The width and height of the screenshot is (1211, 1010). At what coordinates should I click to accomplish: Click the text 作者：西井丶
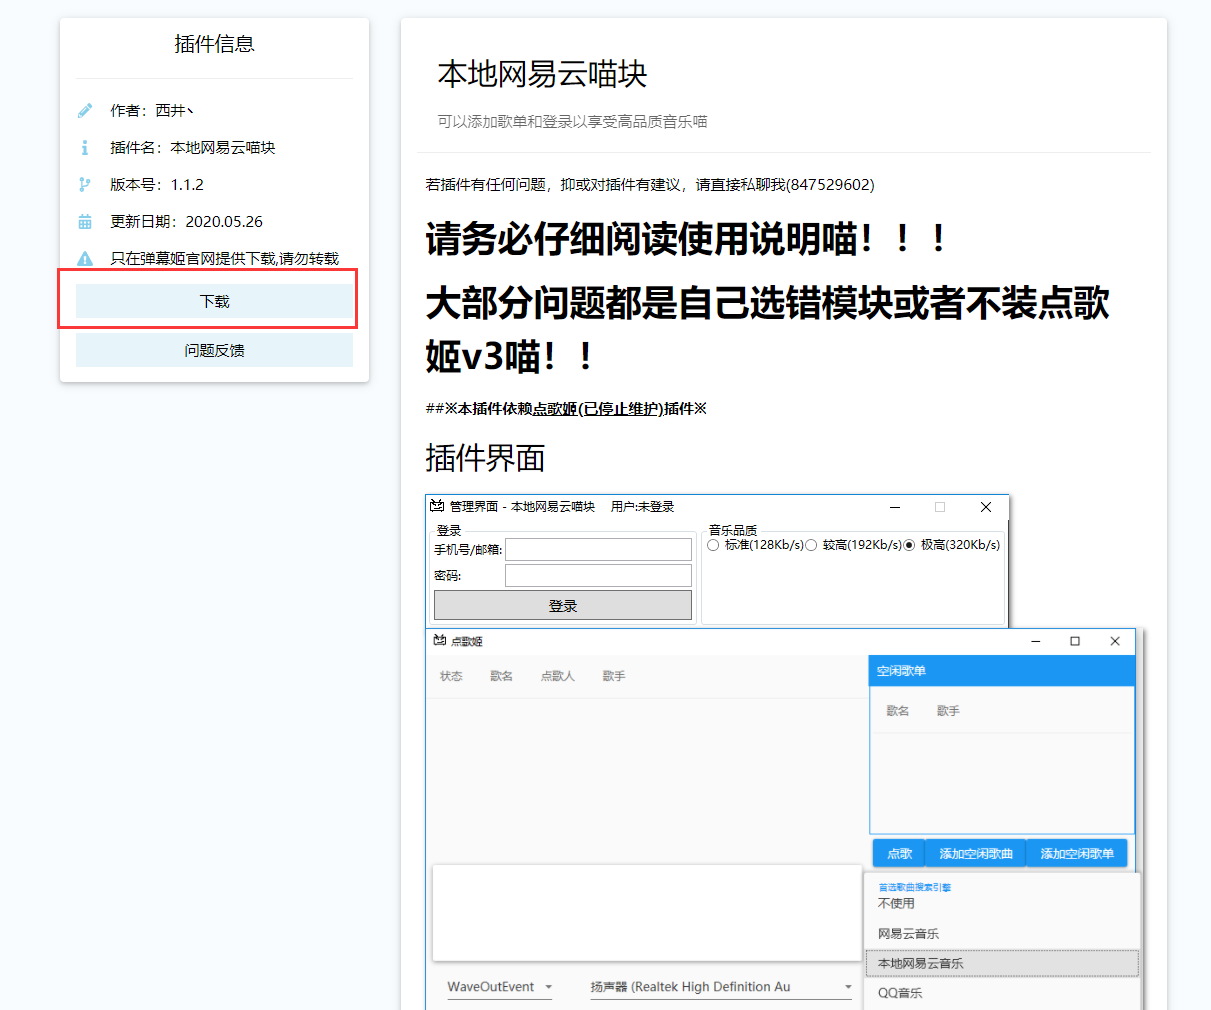152,111
